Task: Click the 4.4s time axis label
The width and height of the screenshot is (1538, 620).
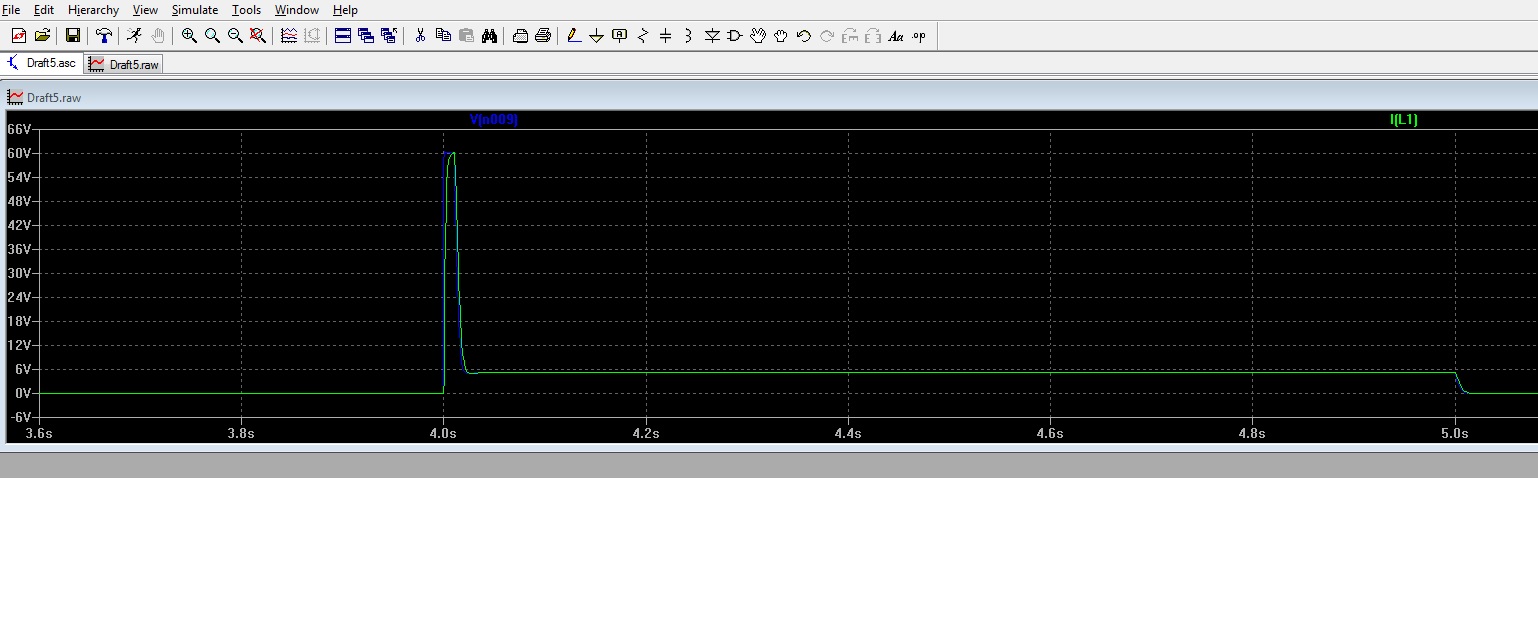Action: pos(848,433)
